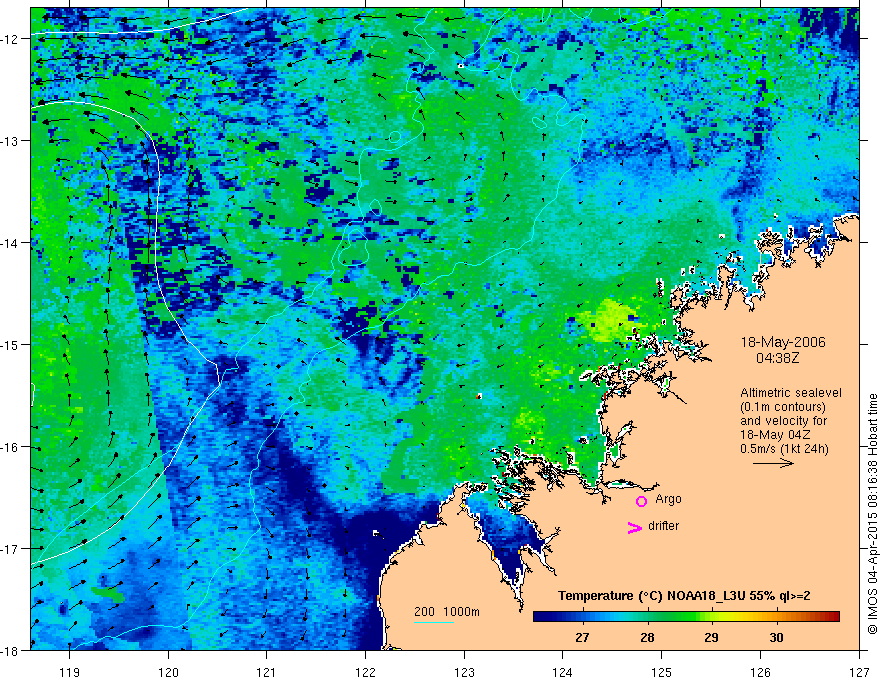Click latitude axis label -14
880x680 pixels.
tap(11, 243)
